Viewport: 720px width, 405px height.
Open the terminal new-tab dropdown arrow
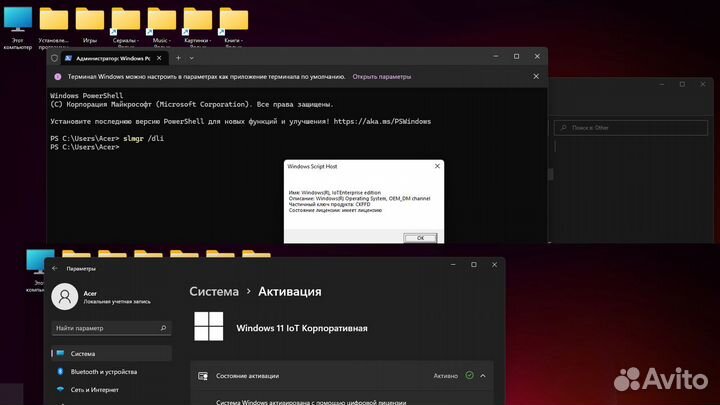pyautogui.click(x=191, y=58)
